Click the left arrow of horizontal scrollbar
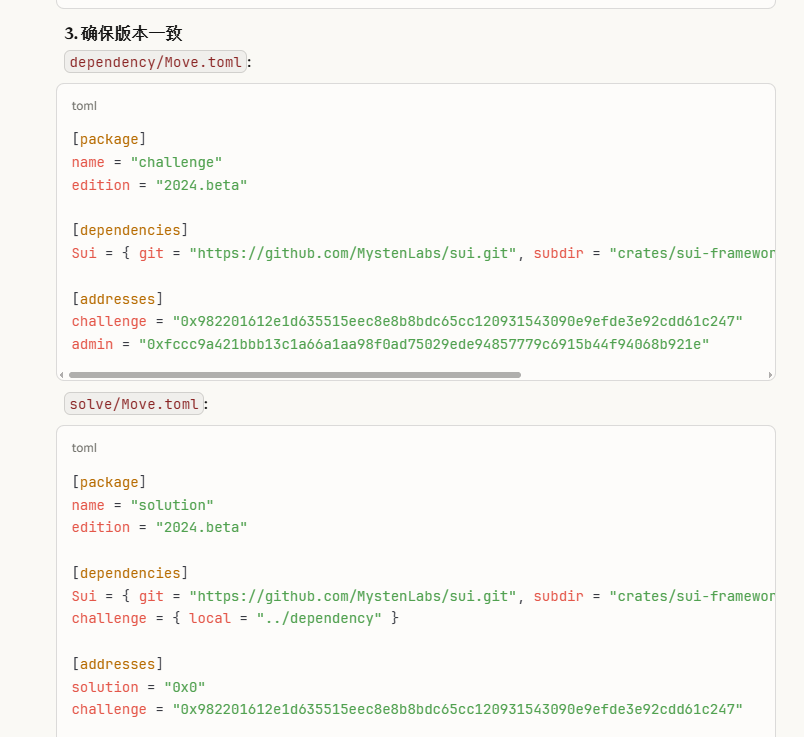Screen dimensions: 804x737 [x=62, y=375]
